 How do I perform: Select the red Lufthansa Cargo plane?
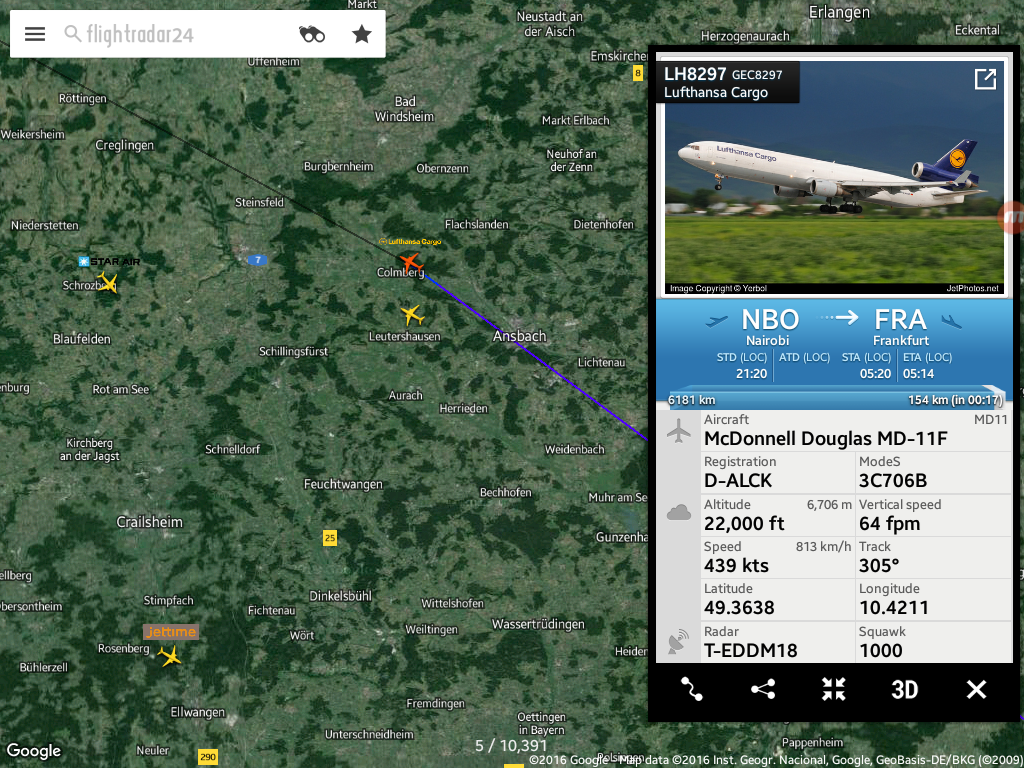click(x=411, y=263)
